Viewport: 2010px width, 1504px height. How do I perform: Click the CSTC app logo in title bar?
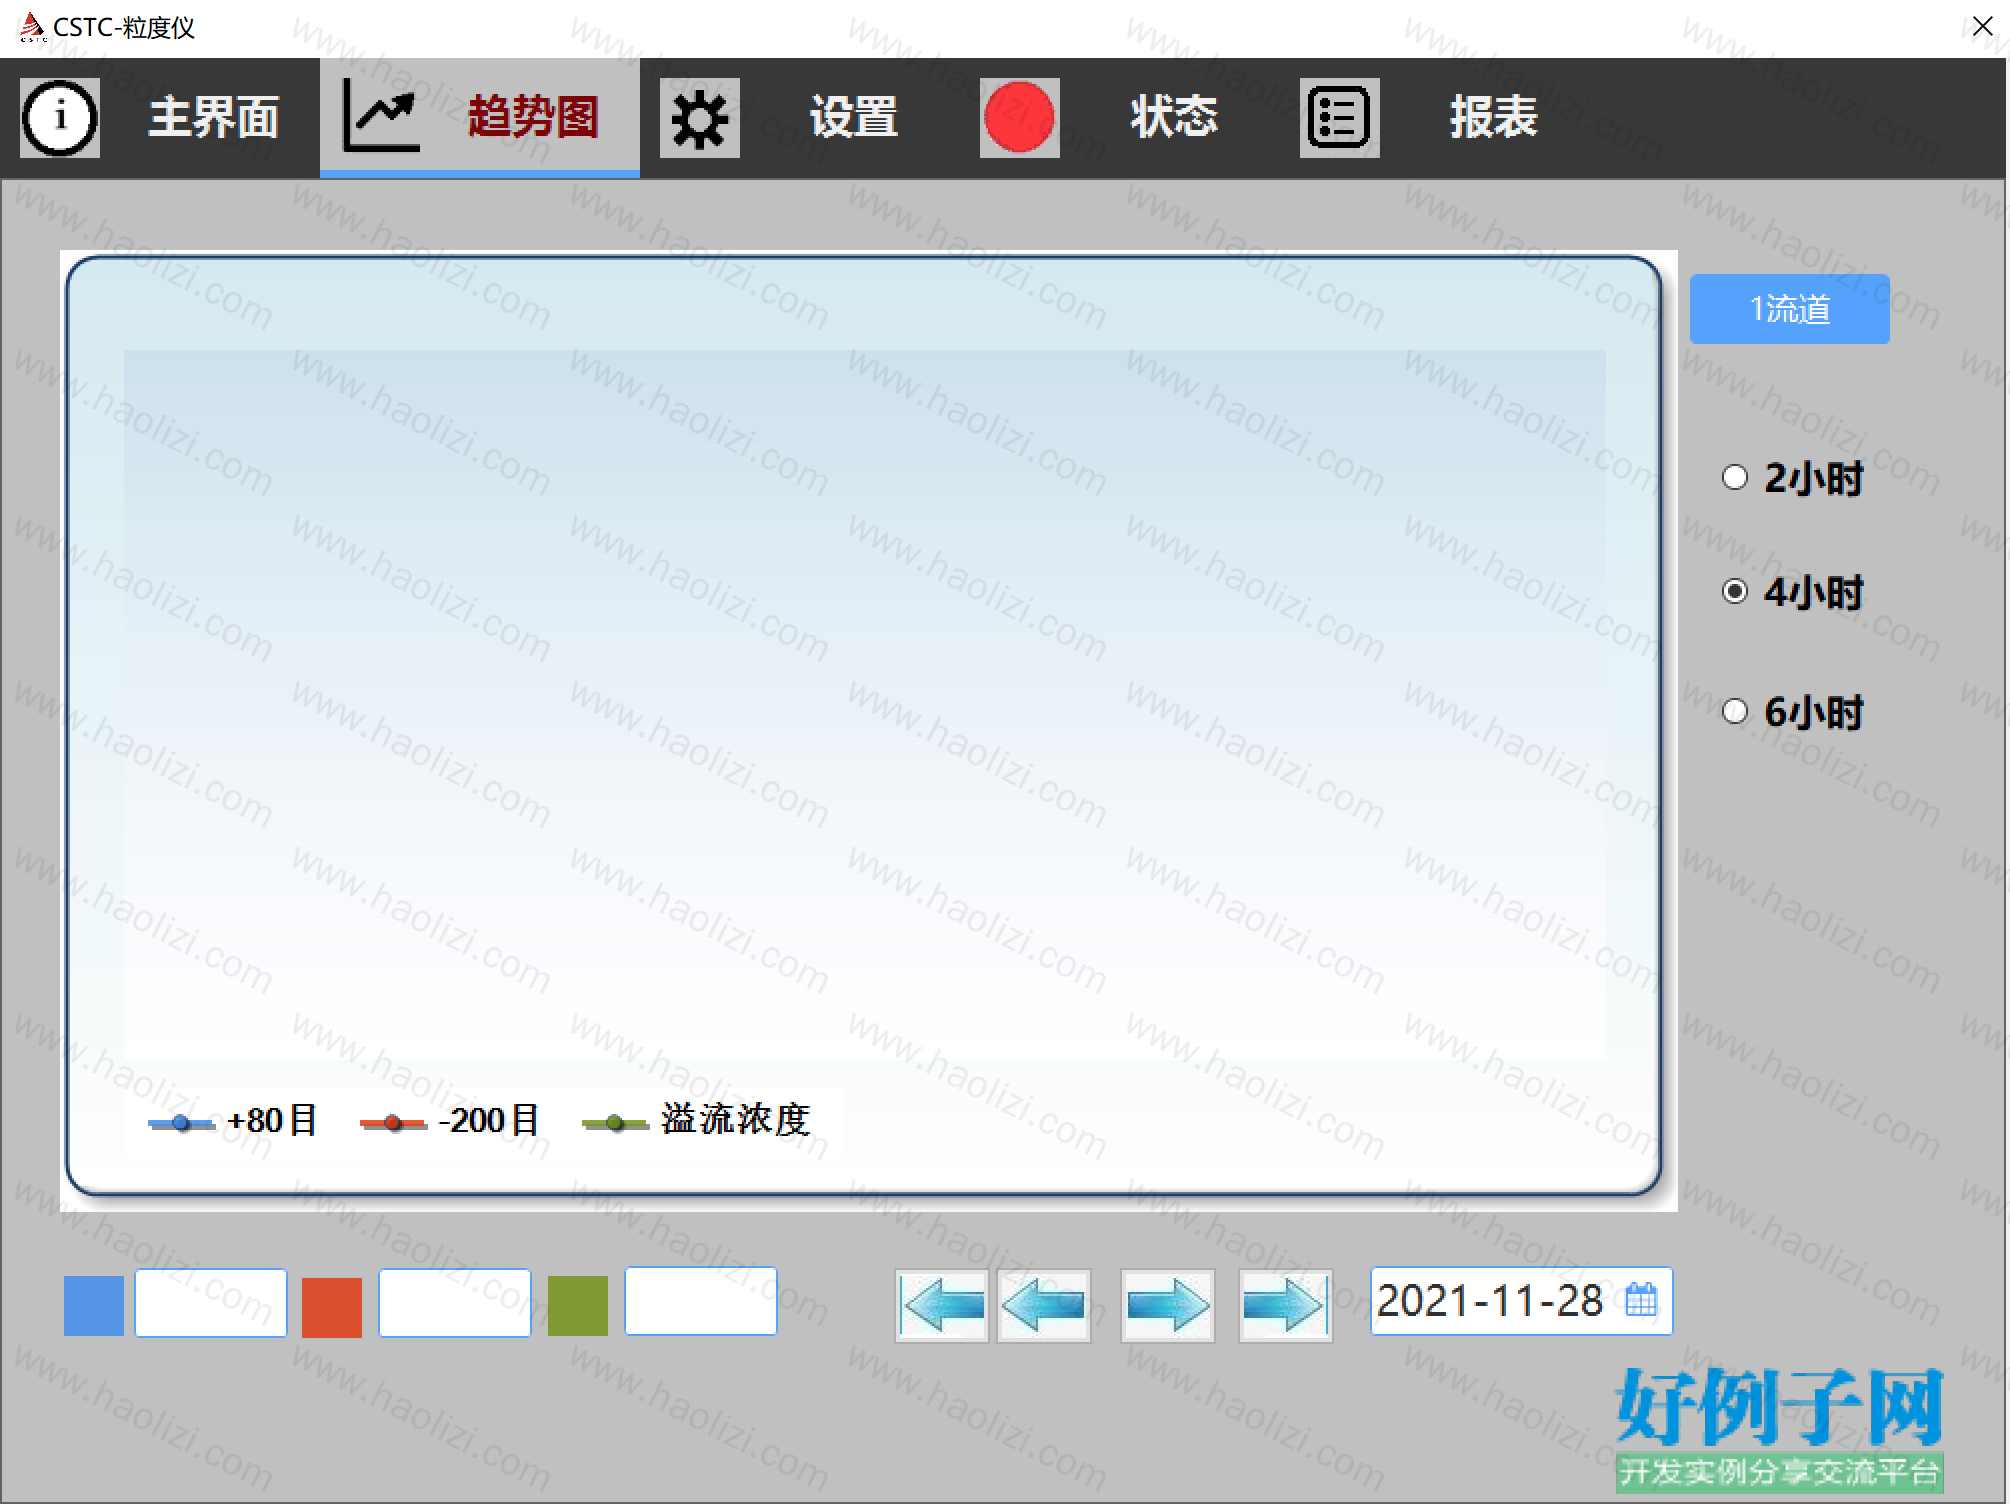pos(32,27)
